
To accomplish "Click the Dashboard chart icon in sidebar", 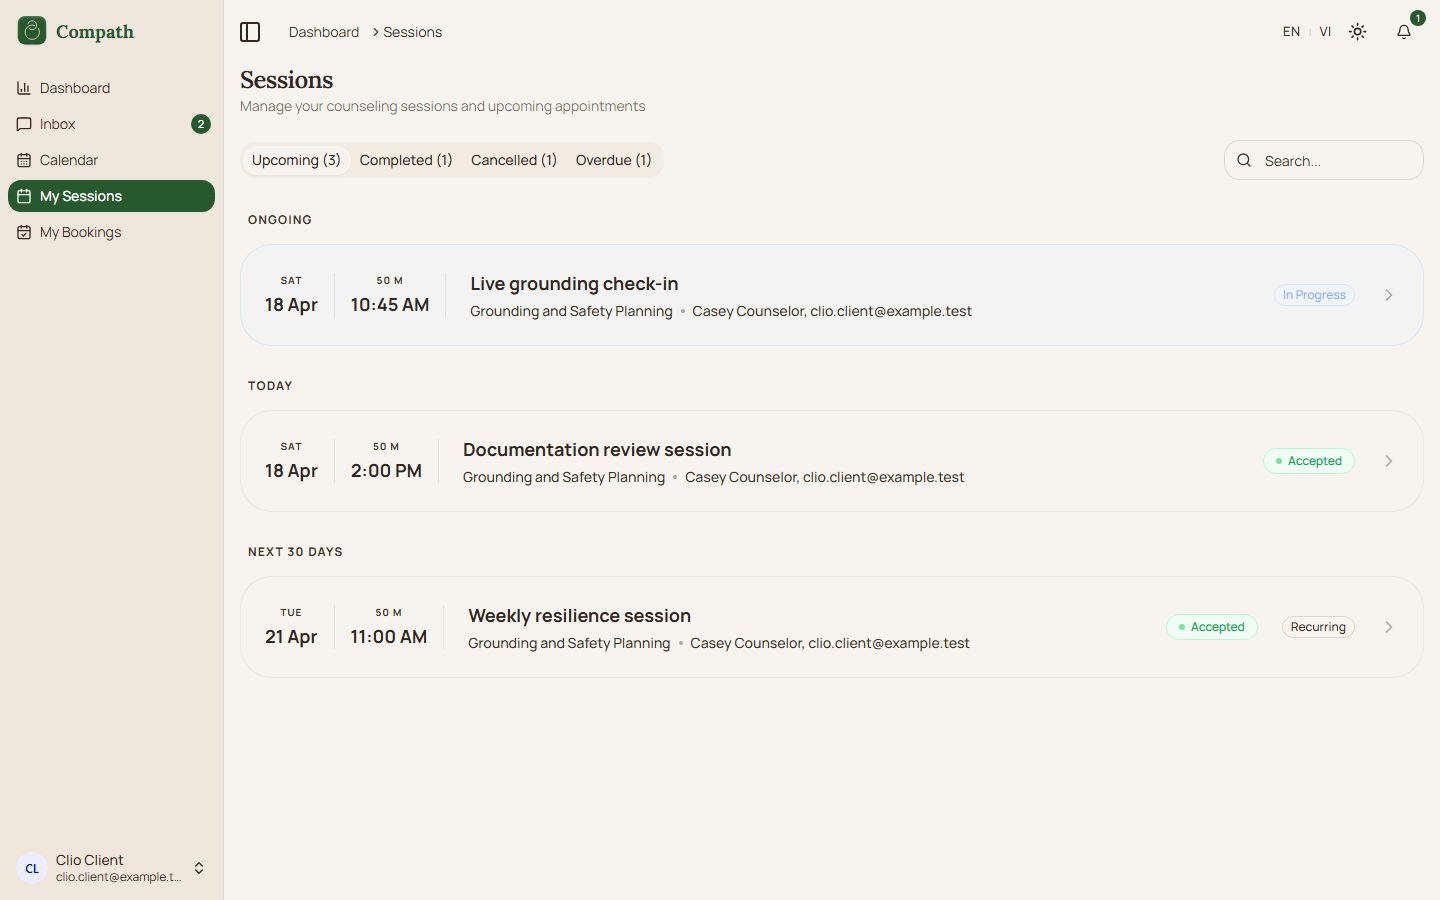I will tap(24, 88).
